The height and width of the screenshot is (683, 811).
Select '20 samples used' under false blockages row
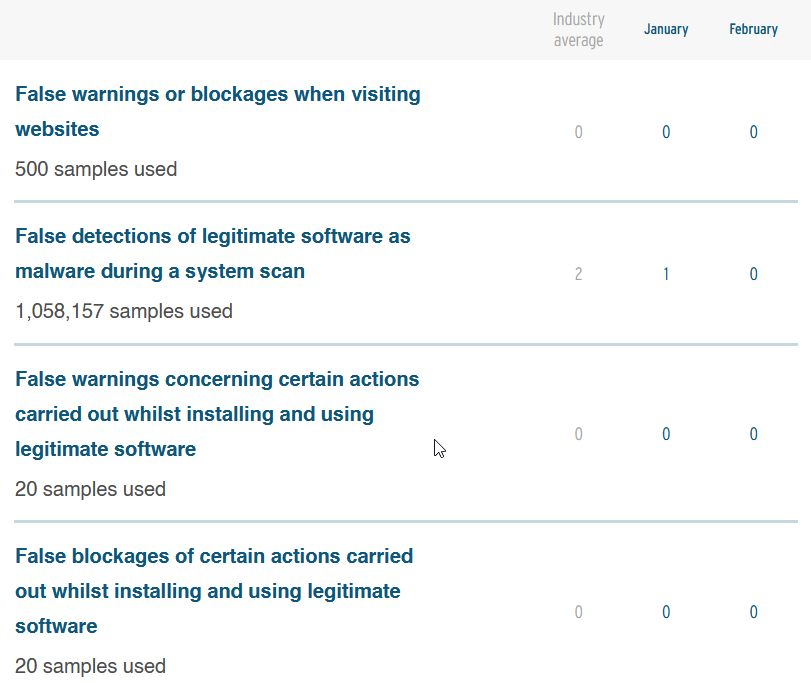(x=91, y=666)
